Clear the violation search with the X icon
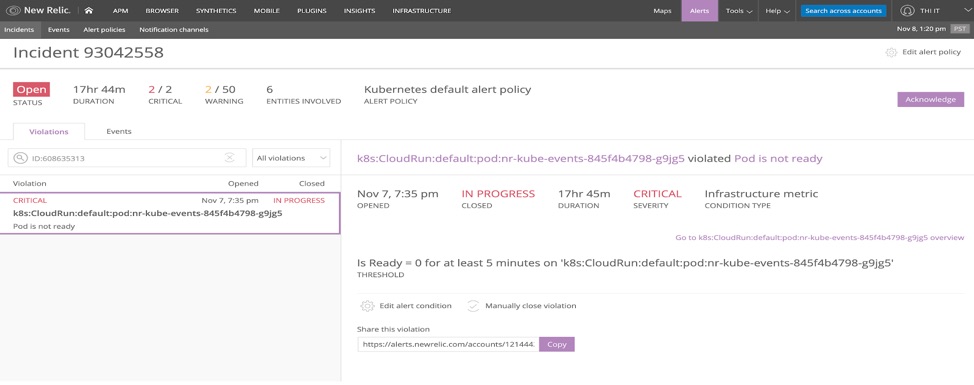The width and height of the screenshot is (974, 385). pos(229,158)
